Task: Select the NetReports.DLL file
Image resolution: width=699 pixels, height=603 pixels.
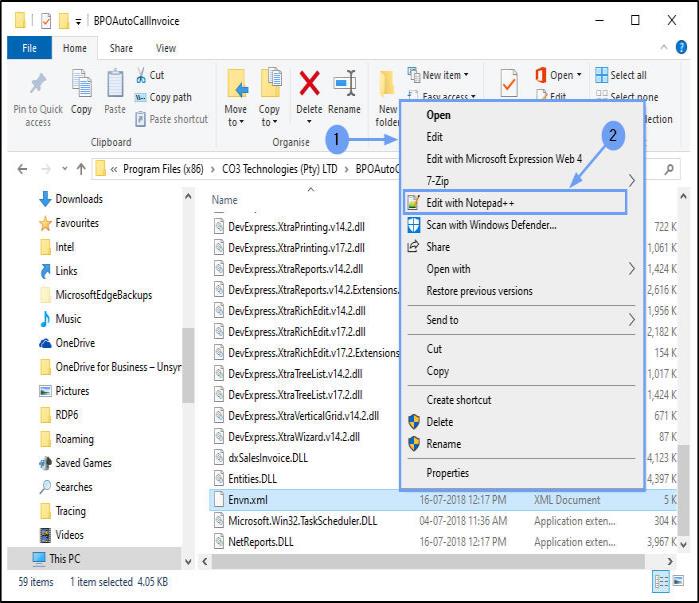Action: (x=261, y=542)
